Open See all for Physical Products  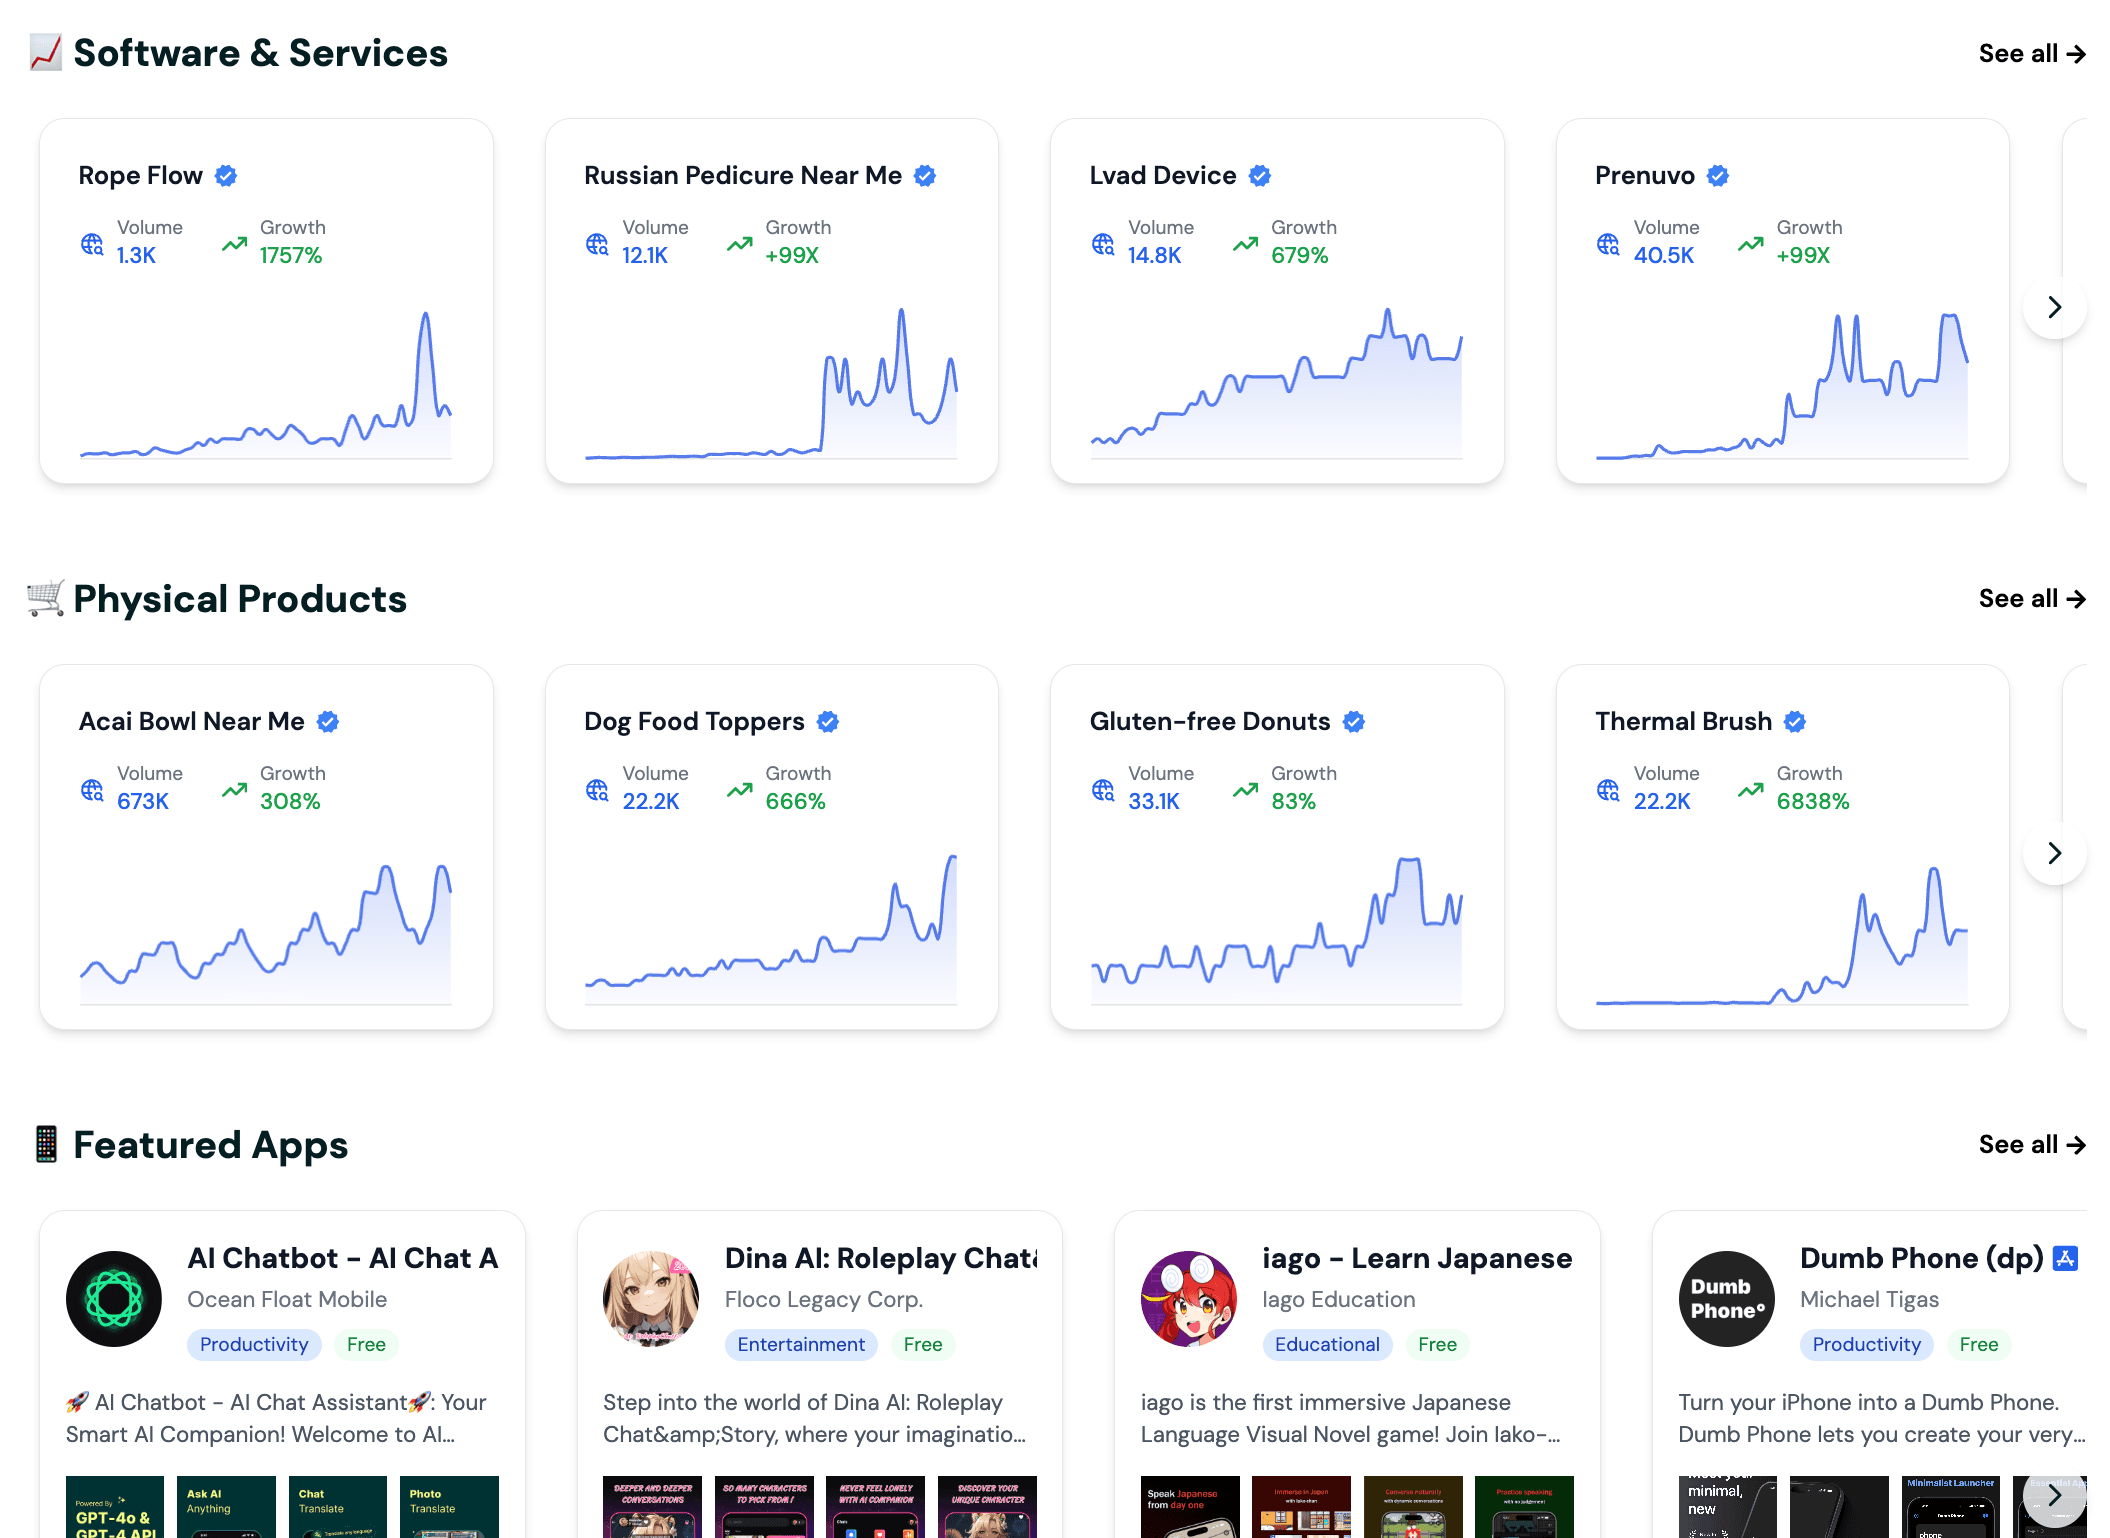pos(2031,599)
